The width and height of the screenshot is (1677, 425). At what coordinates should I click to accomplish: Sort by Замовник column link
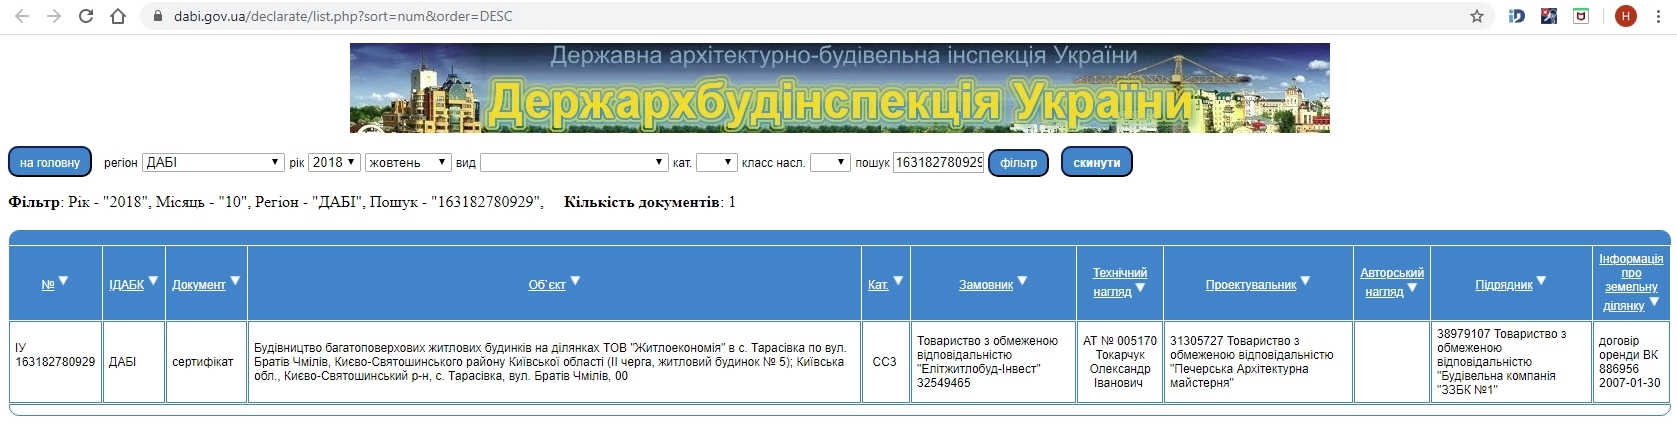[x=986, y=285]
